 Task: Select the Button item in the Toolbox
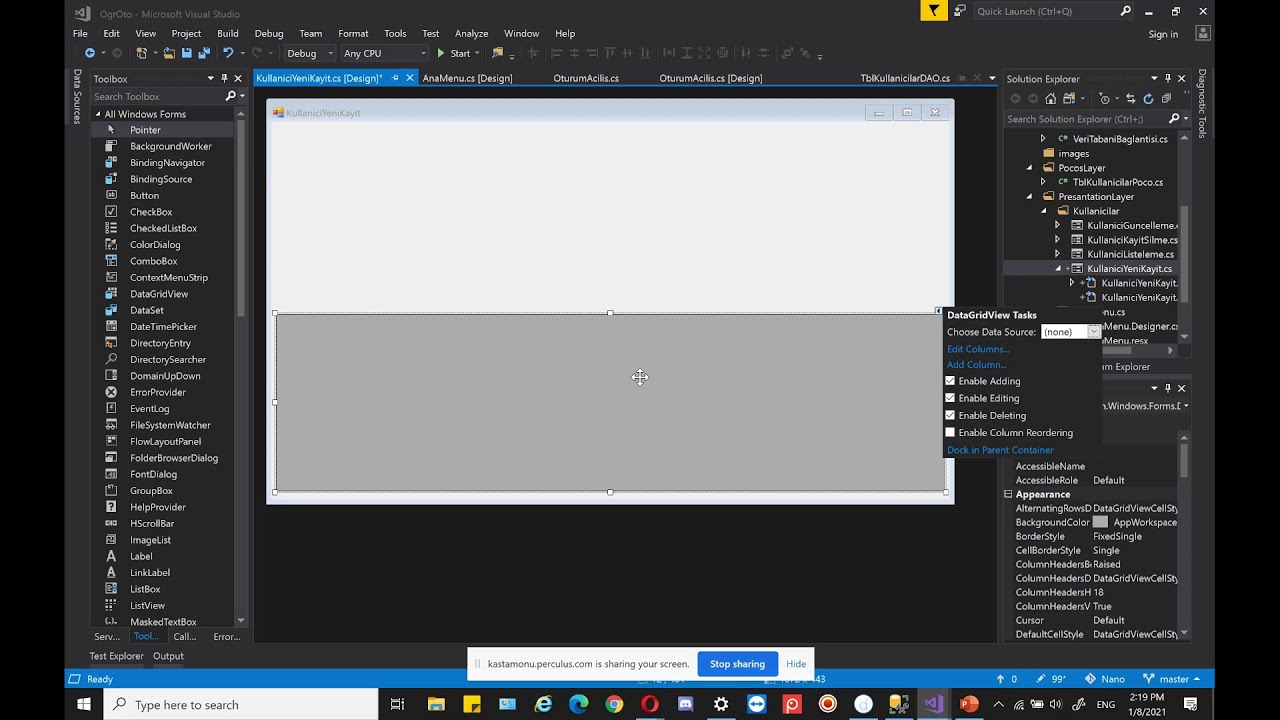coord(144,195)
